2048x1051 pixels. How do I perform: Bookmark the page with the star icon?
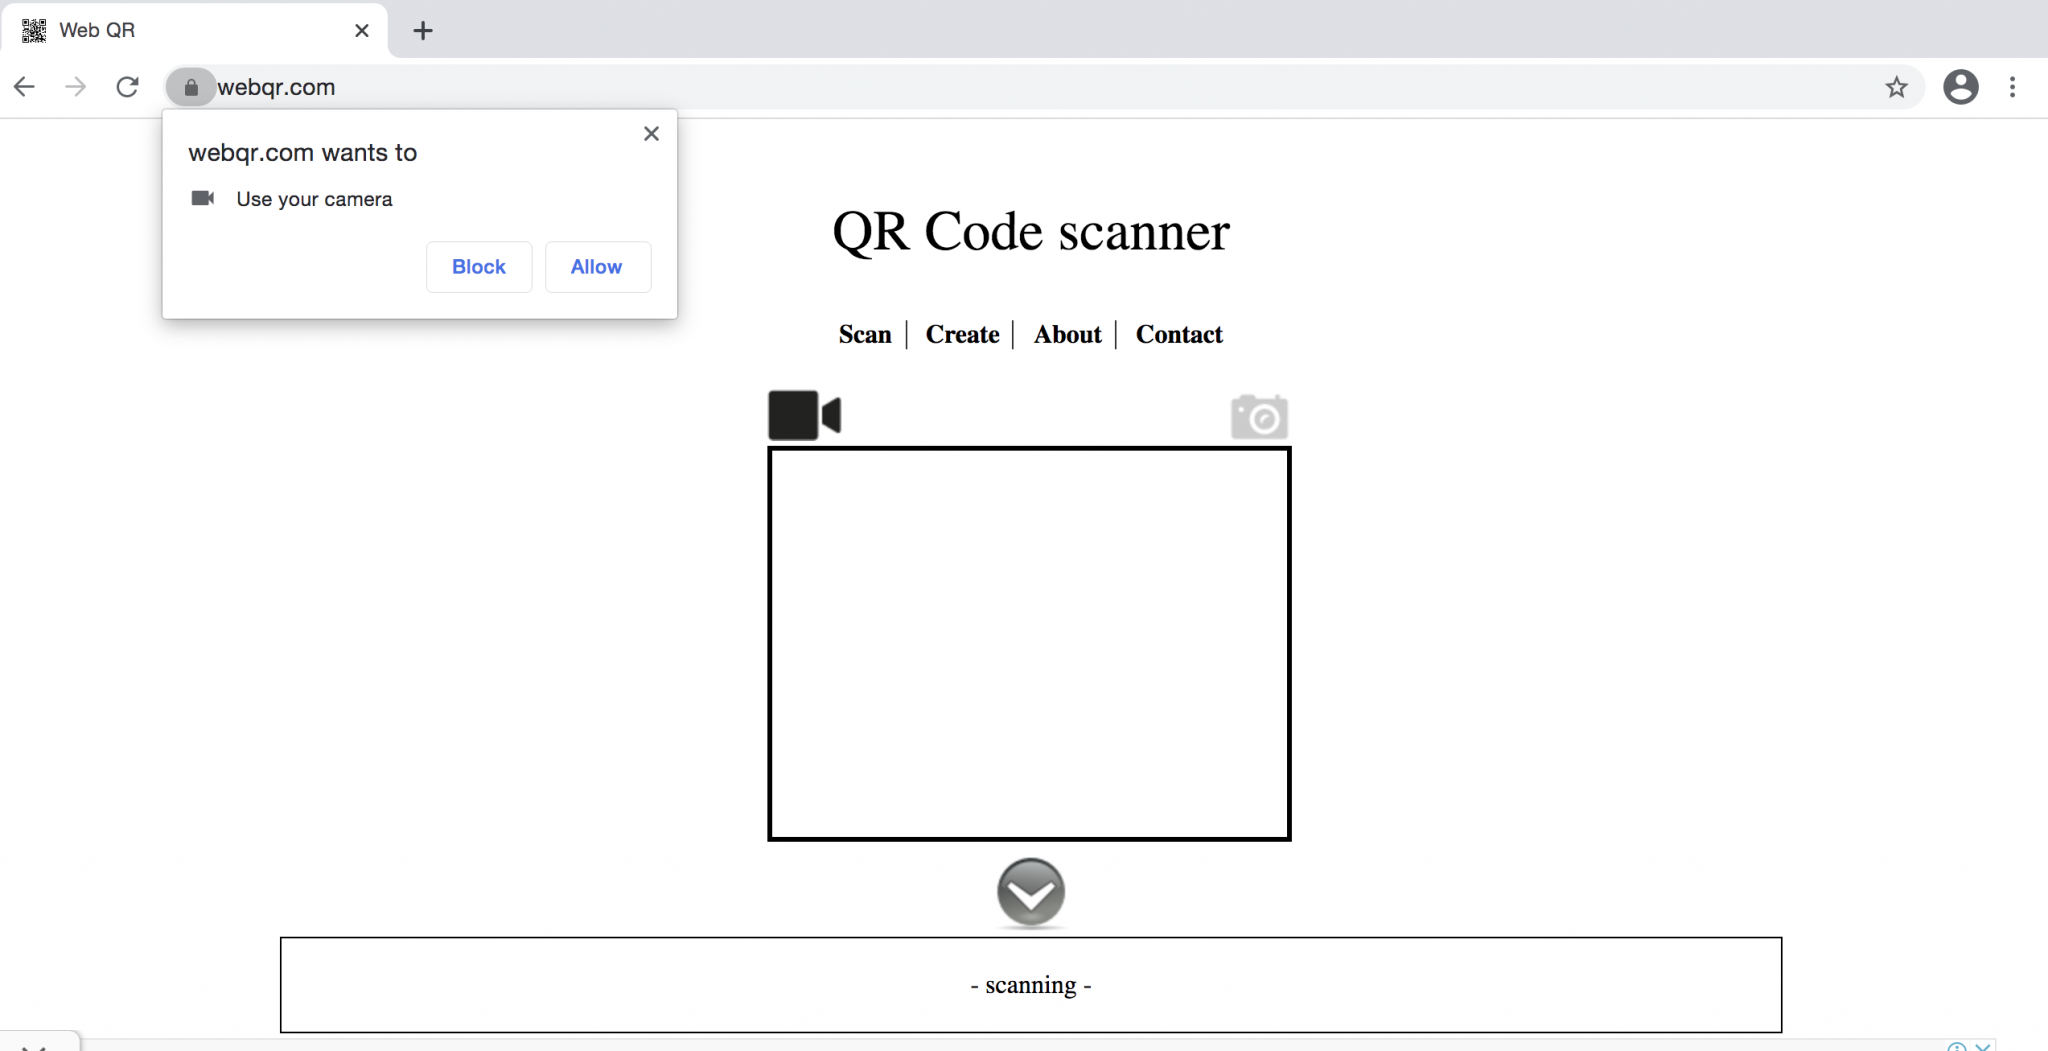1897,87
